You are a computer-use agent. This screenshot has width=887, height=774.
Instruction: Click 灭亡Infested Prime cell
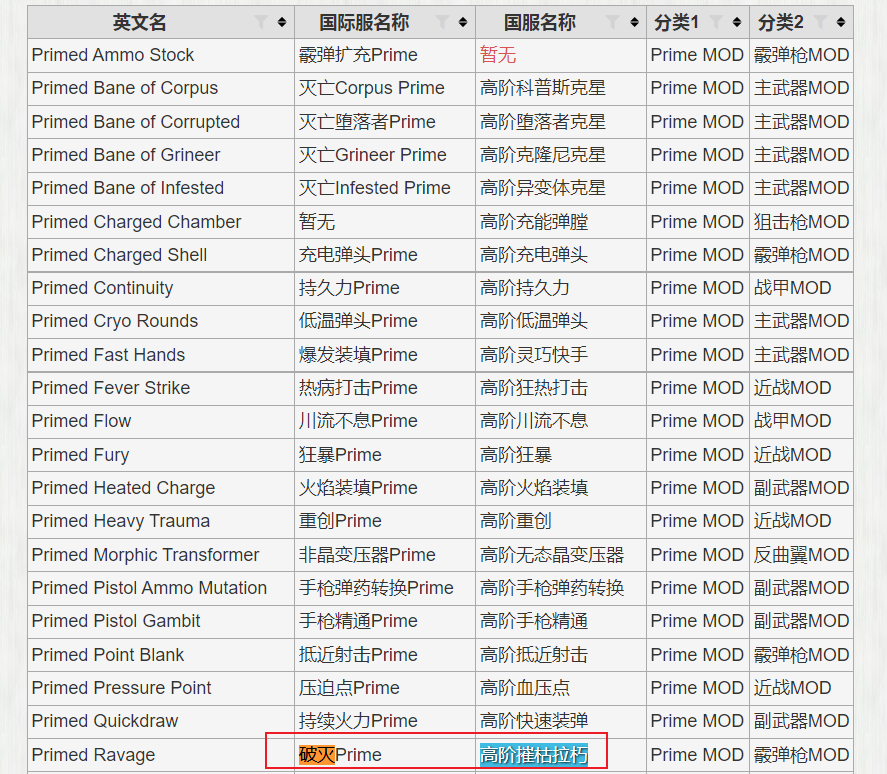385,188
